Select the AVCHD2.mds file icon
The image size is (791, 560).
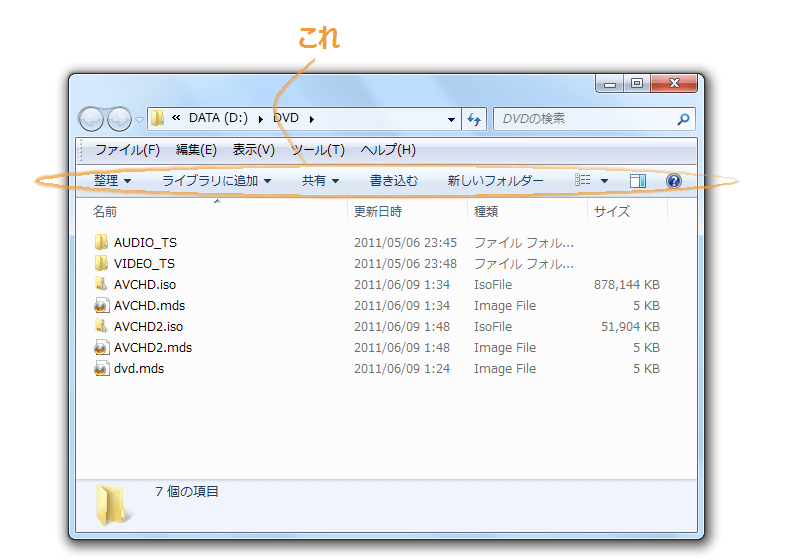tap(101, 347)
